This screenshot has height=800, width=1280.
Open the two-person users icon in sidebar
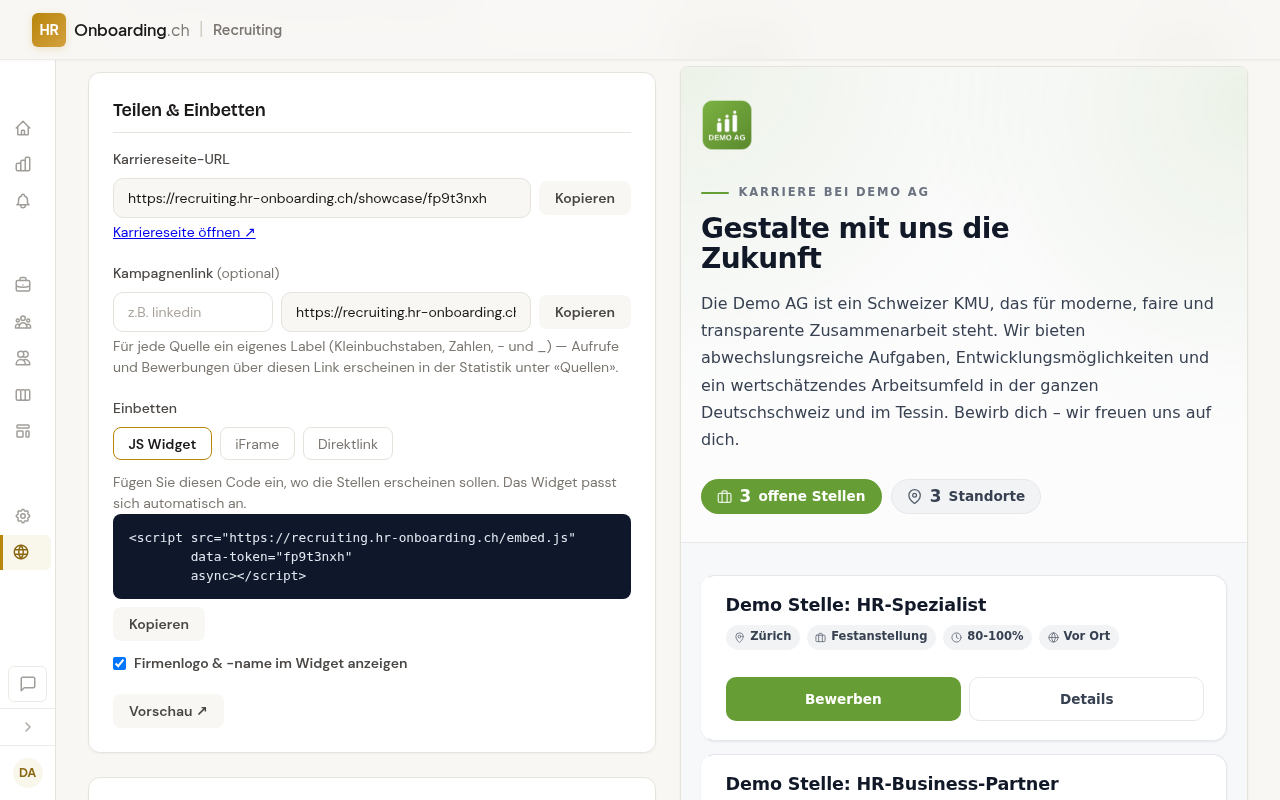(23, 358)
